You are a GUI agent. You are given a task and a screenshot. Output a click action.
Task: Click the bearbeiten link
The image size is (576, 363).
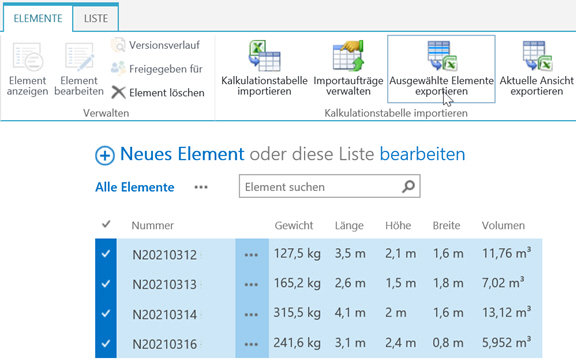point(422,154)
